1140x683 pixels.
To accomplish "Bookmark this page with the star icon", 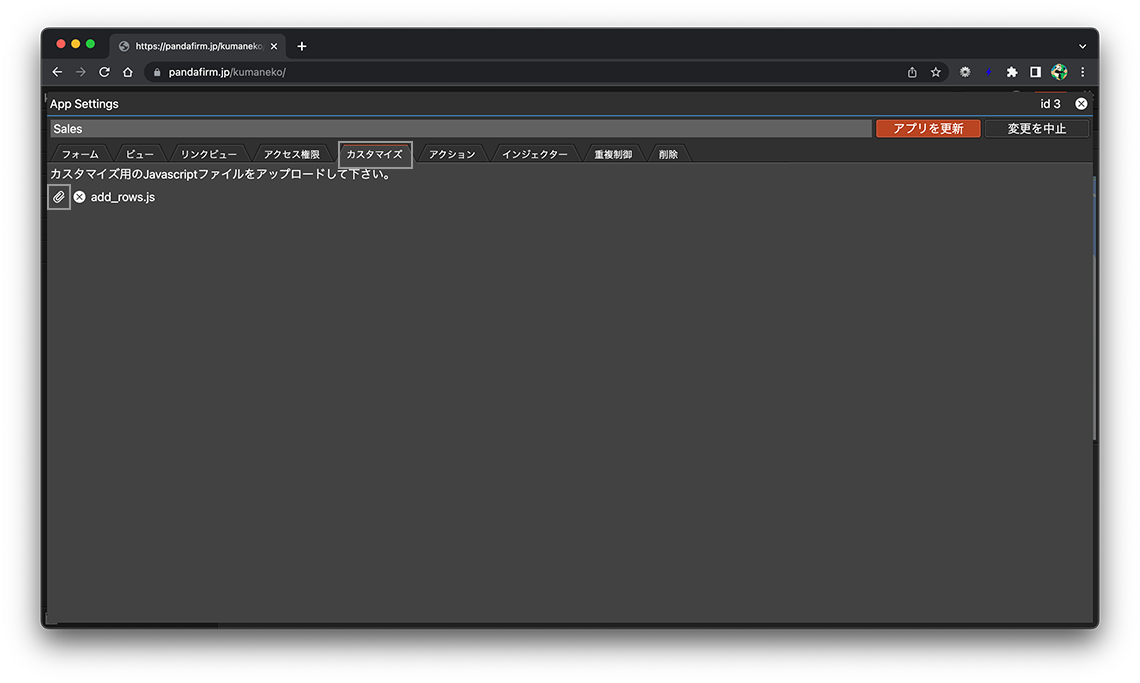I will [x=936, y=72].
